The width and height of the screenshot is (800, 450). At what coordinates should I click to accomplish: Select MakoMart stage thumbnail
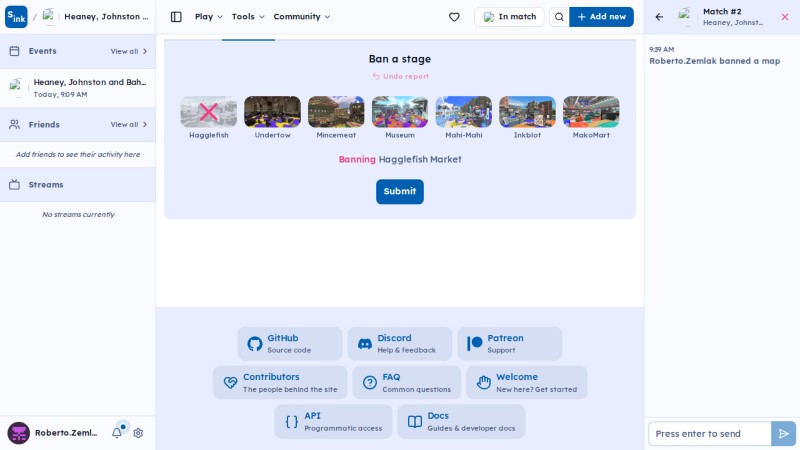[x=591, y=112]
